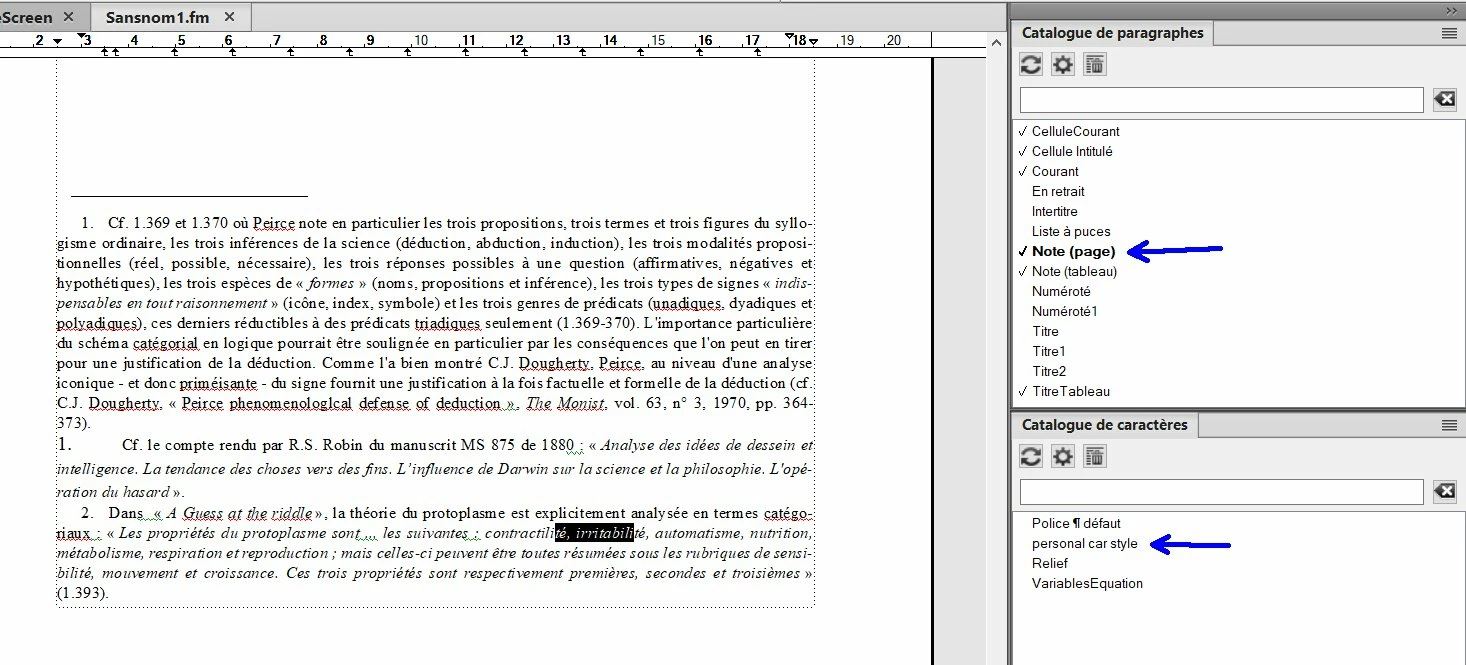Apply the Liste à puces format
Screen dimensions: 1466x665
tap(1071, 231)
